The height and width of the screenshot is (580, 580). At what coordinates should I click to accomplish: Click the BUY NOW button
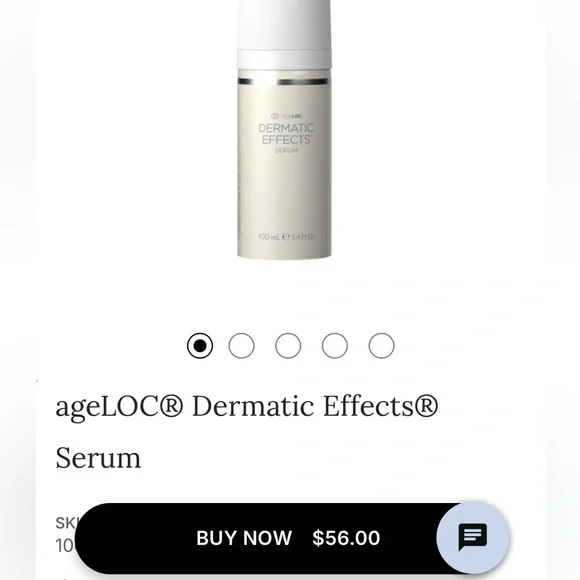tap(244, 538)
